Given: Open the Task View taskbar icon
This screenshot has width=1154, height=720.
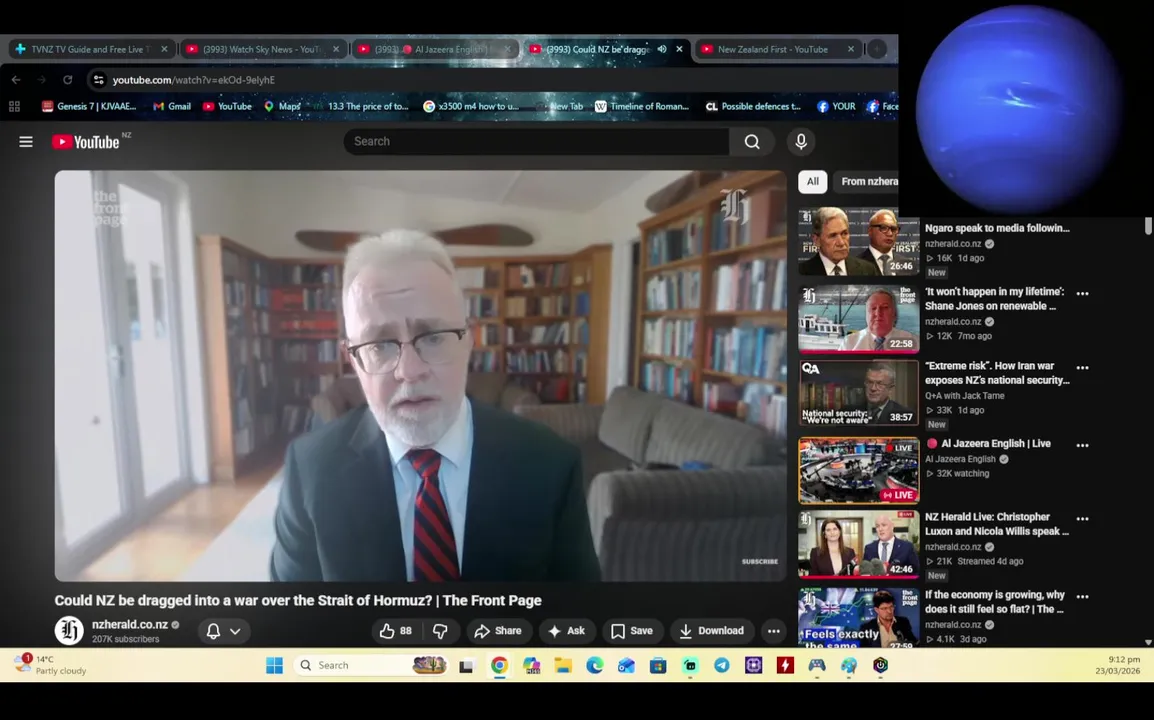Looking at the screenshot, I should (x=466, y=666).
